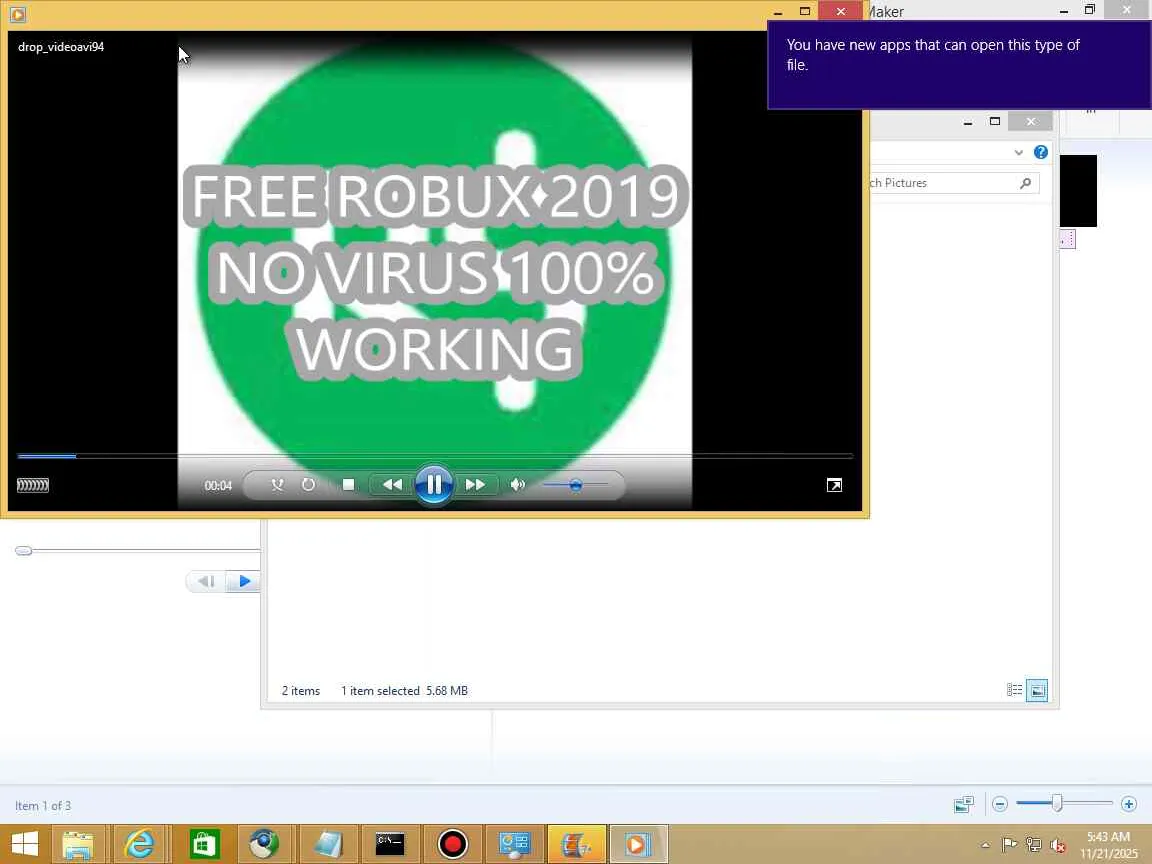The height and width of the screenshot is (864, 1152).
Task: Close the Windows Media Player window
Action: 840,11
